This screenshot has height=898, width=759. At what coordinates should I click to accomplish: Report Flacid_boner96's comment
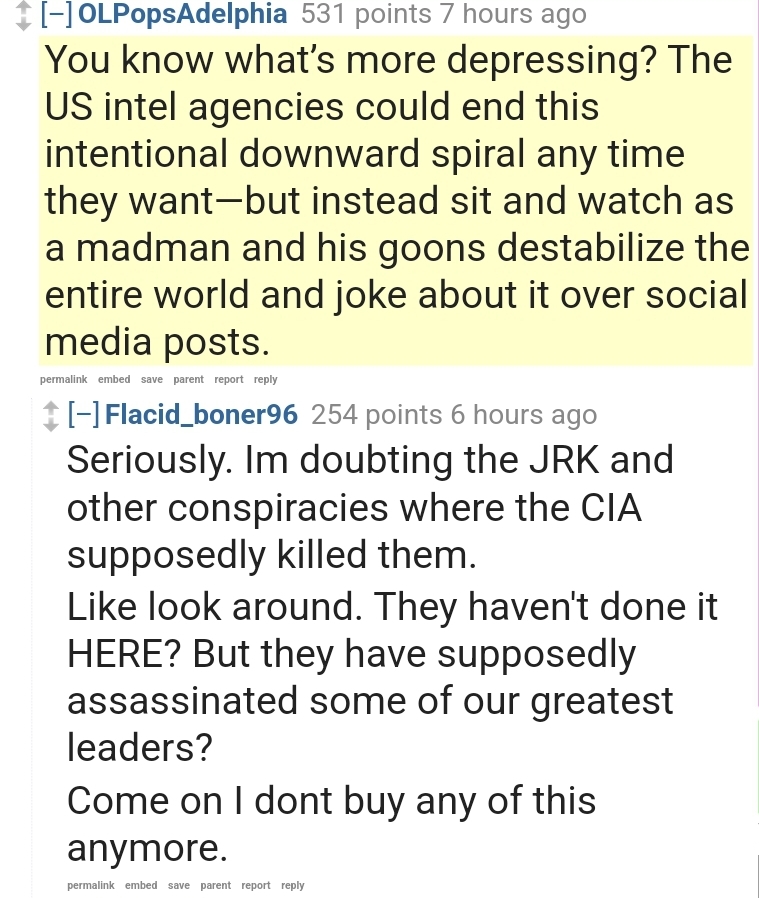pyautogui.click(x=255, y=885)
